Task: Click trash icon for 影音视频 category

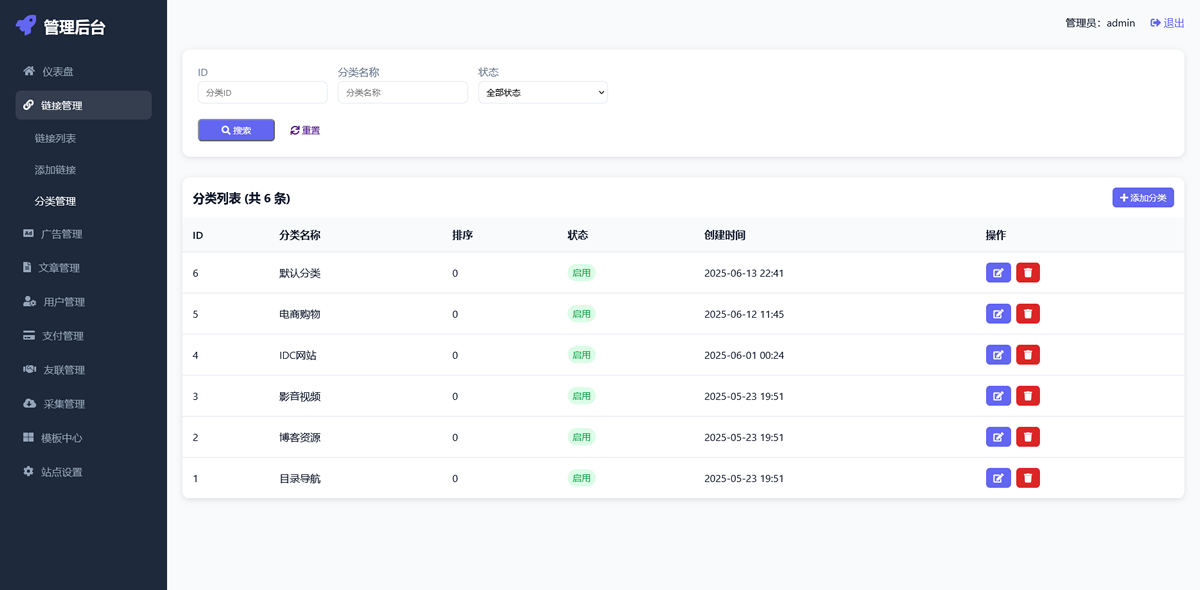Action: 1028,396
